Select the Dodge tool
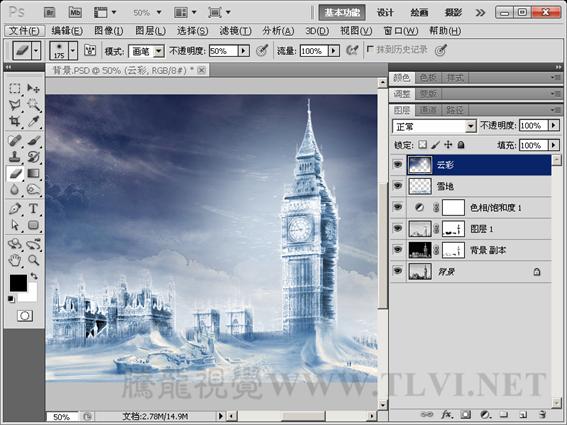The height and width of the screenshot is (425, 567). pyautogui.click(x=33, y=190)
